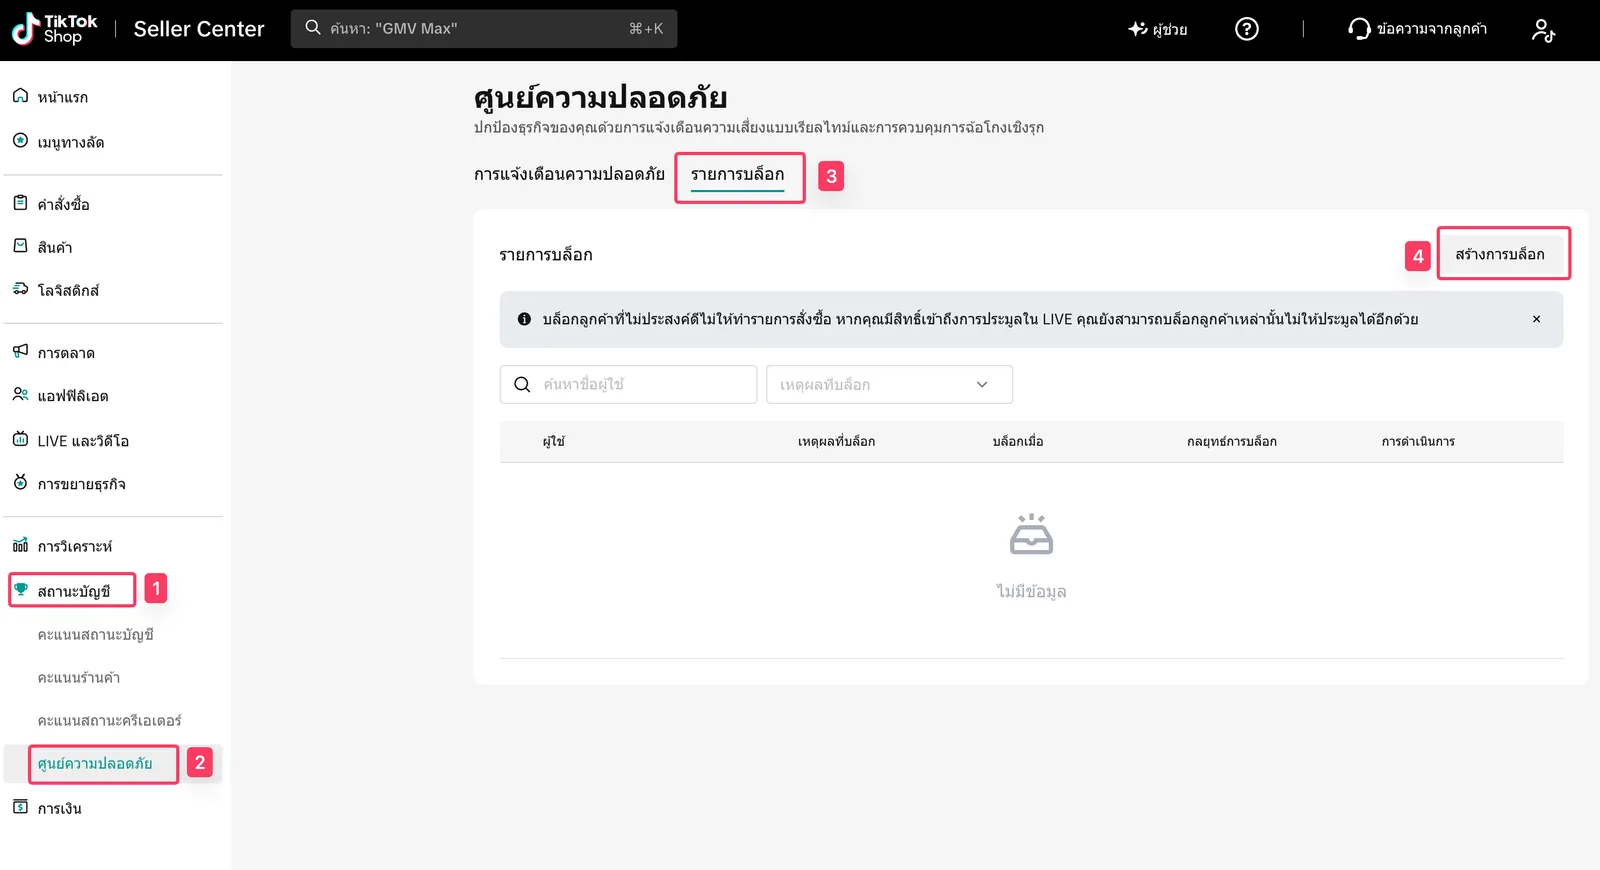Click the สร้างการบล็อก button
Image resolution: width=1600 pixels, height=870 pixels.
(1500, 254)
